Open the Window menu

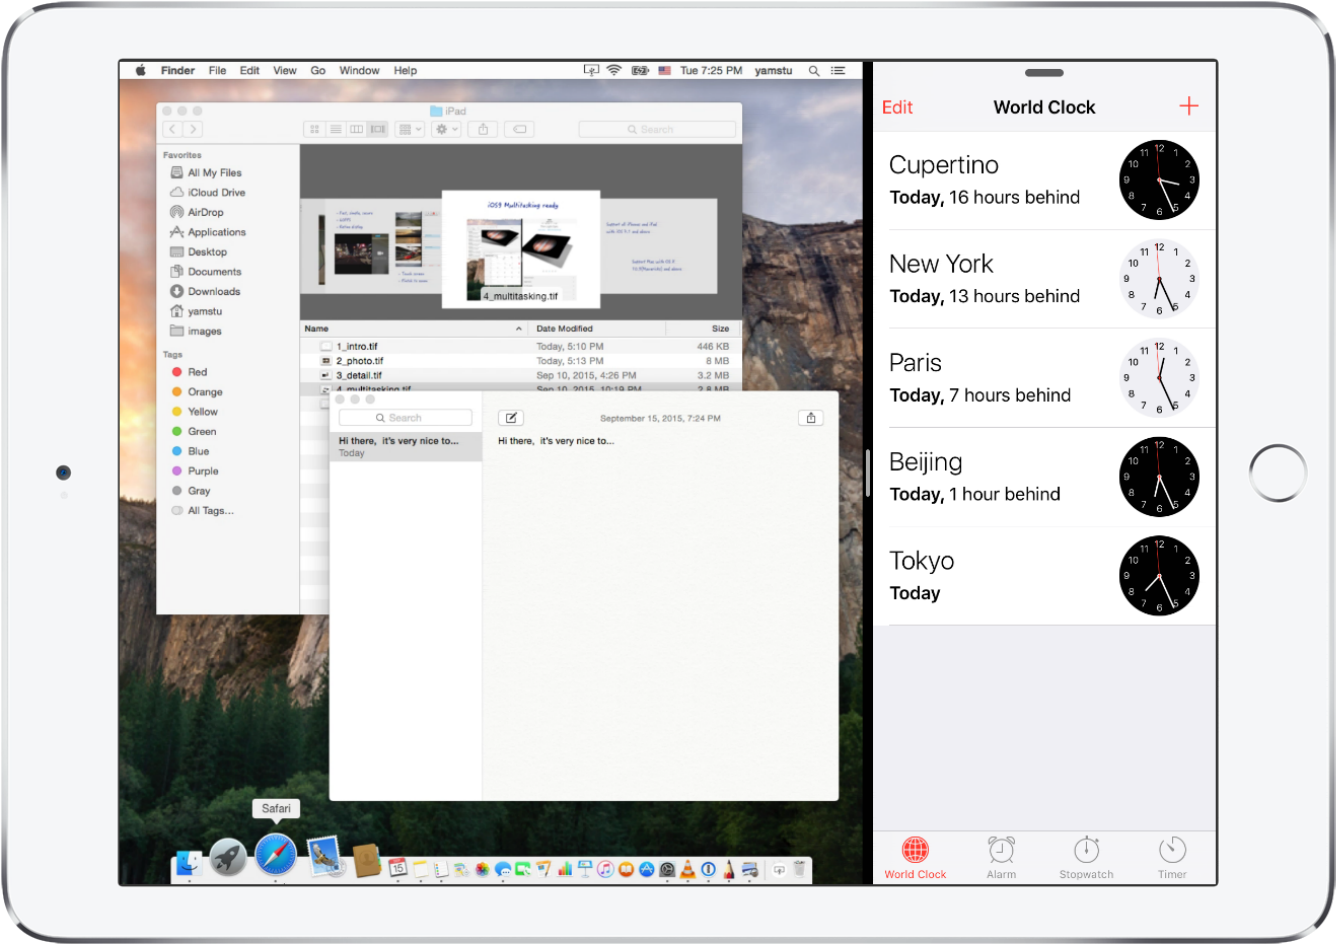click(x=359, y=71)
